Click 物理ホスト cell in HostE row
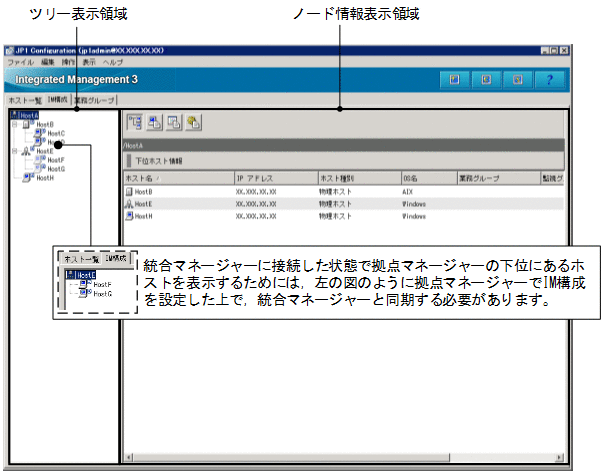The width and height of the screenshot is (603, 475). click(x=335, y=204)
